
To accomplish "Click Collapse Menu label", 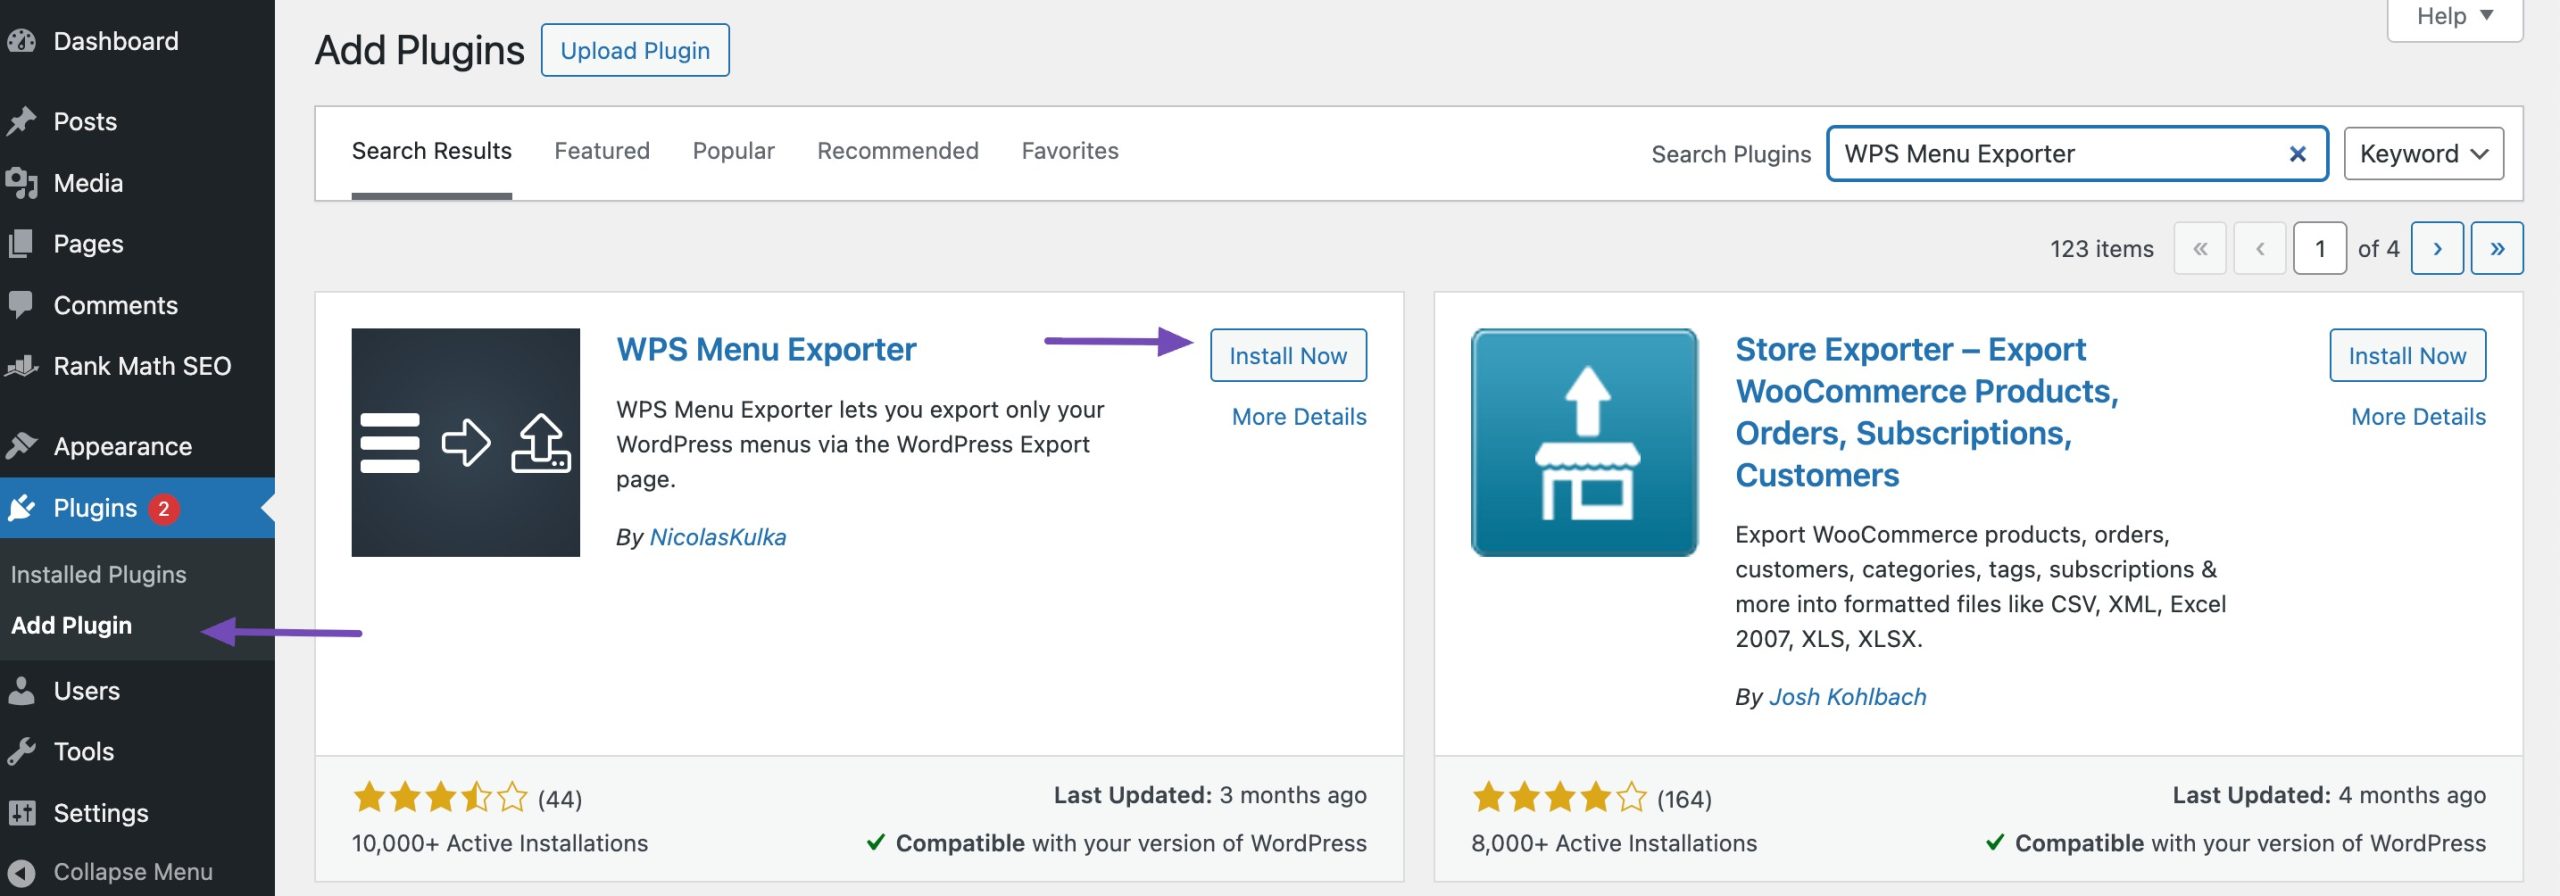I will pyautogui.click(x=133, y=872).
